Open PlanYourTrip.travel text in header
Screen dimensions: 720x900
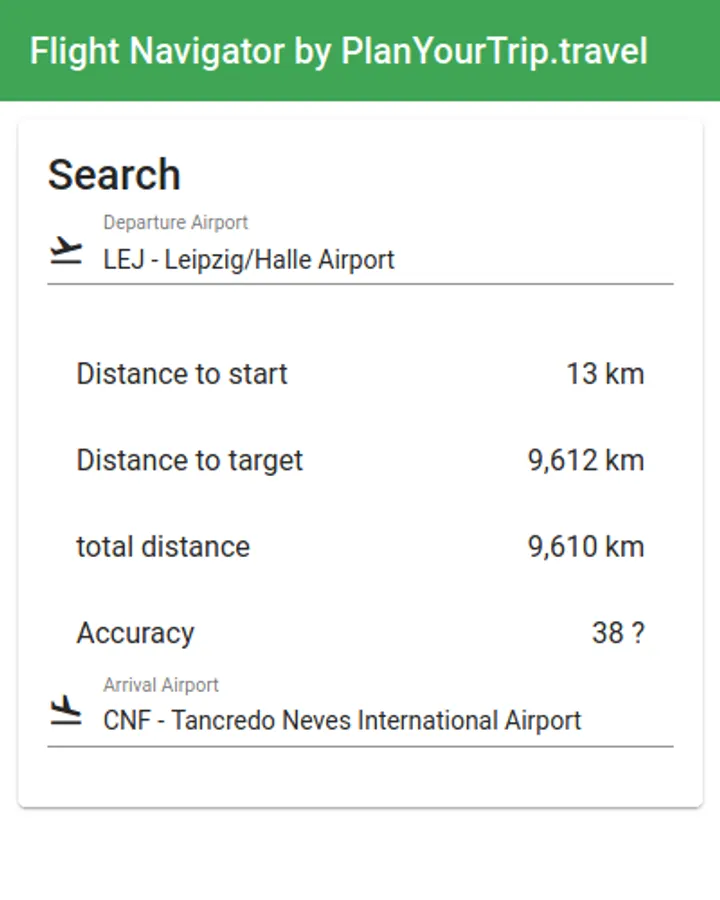tap(494, 51)
